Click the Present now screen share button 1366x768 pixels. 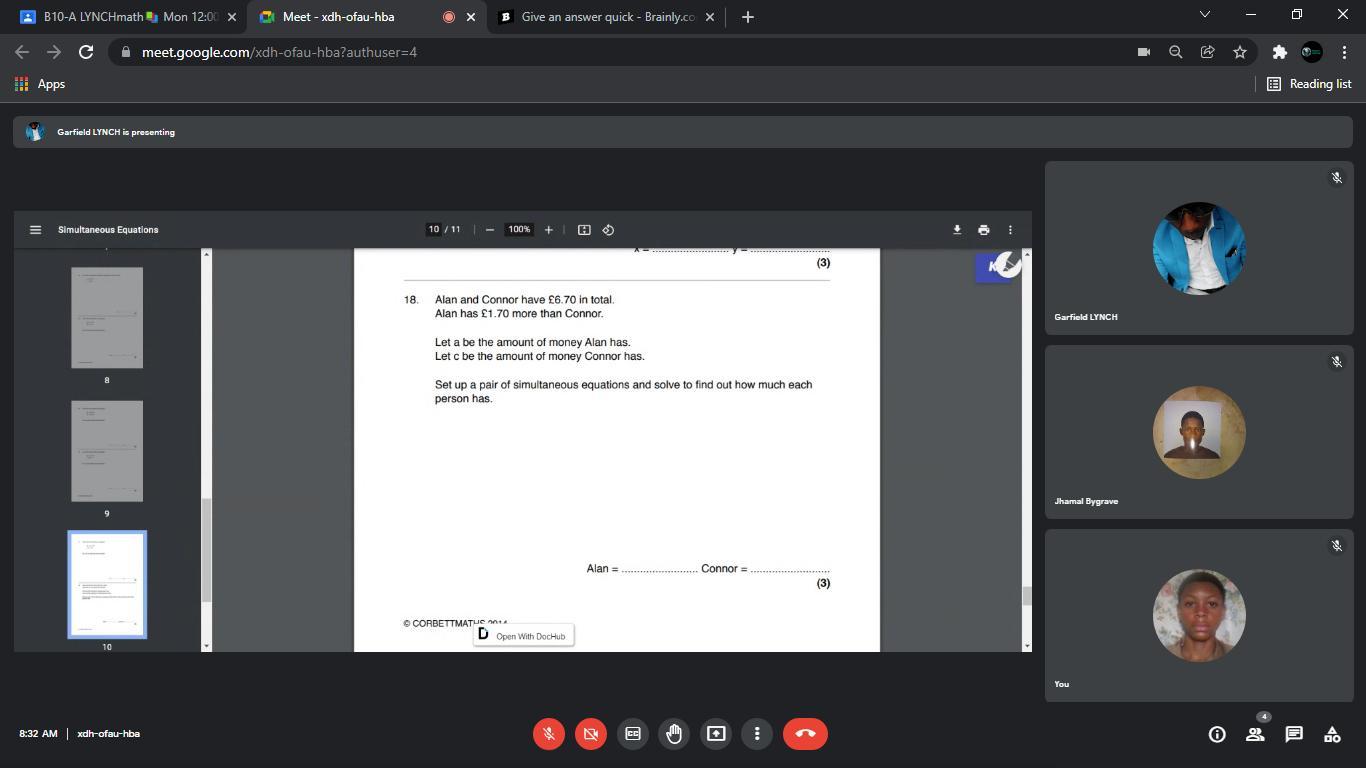(716, 734)
